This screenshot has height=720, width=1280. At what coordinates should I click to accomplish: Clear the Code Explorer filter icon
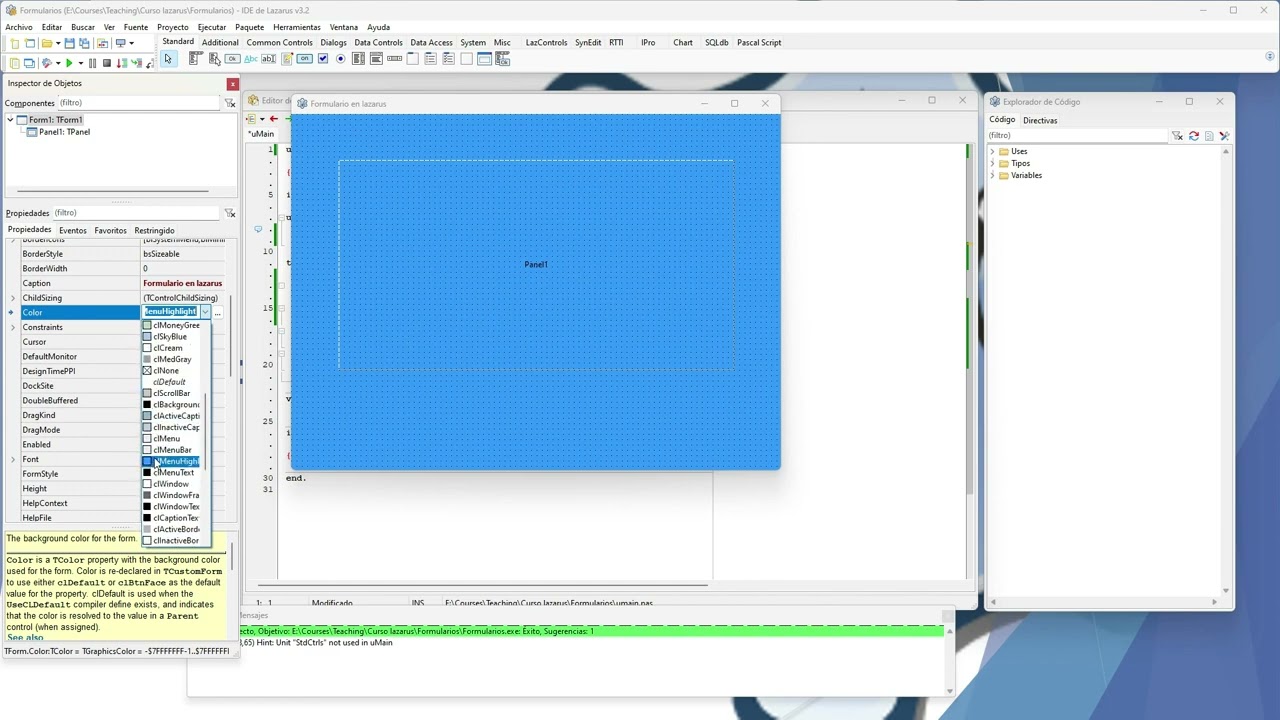(1177, 135)
